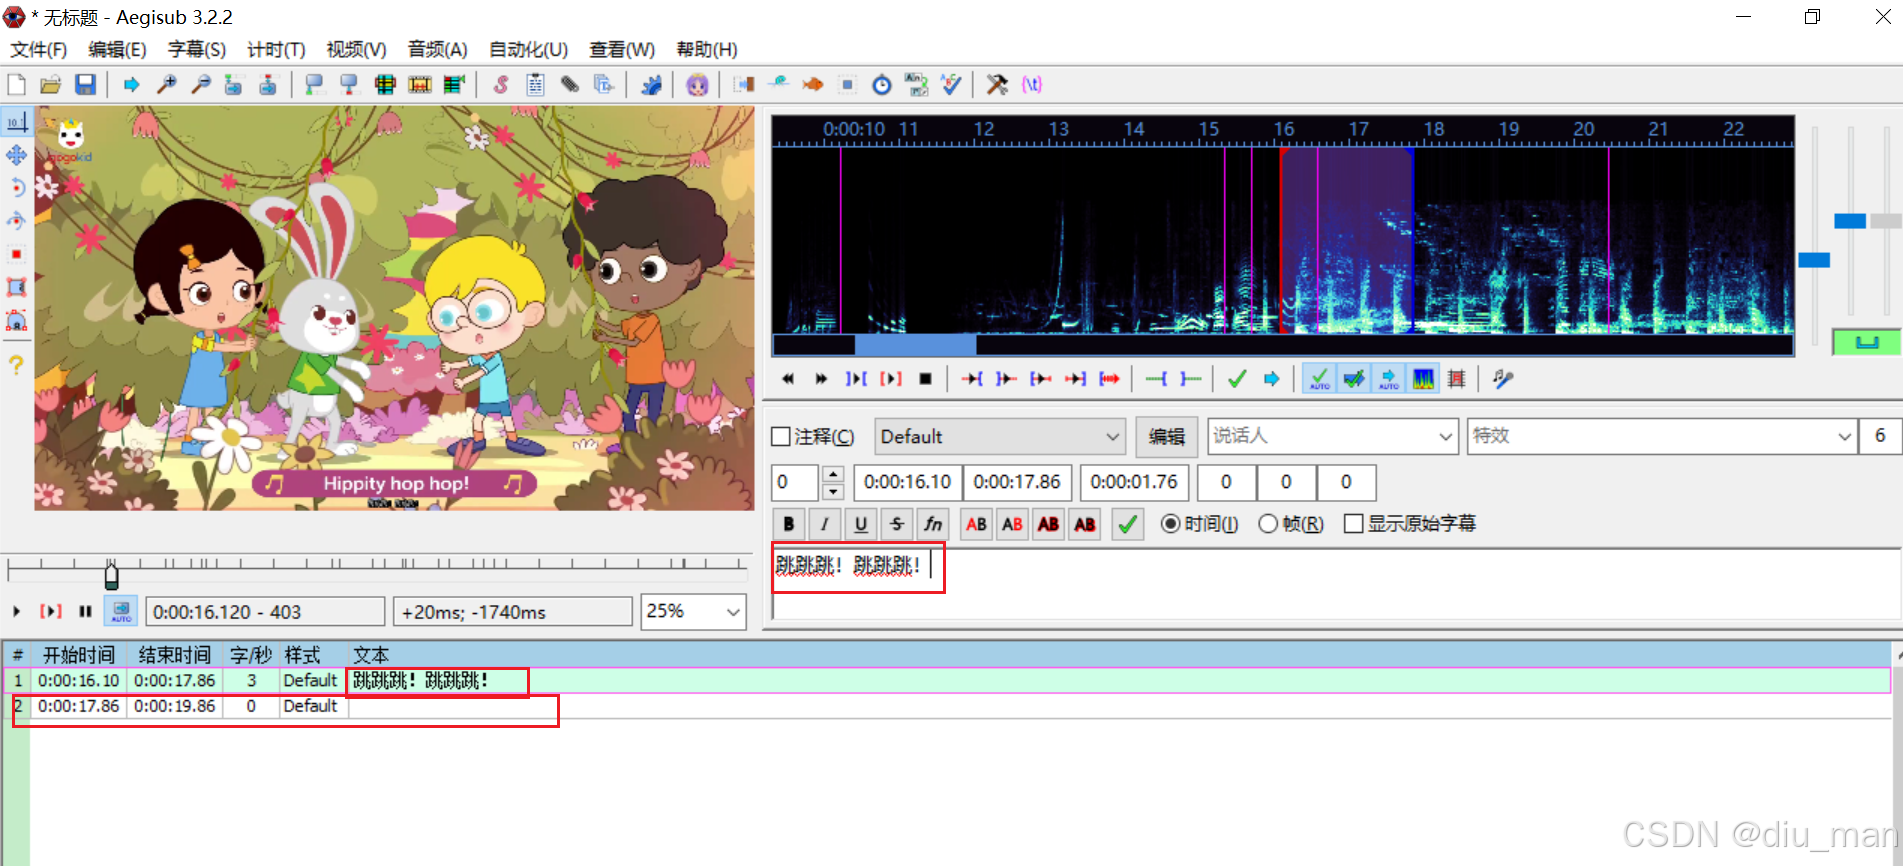Viewport: 1903px width, 866px height.
Task: Select the Drag subtitles visual tool
Action: coord(16,155)
